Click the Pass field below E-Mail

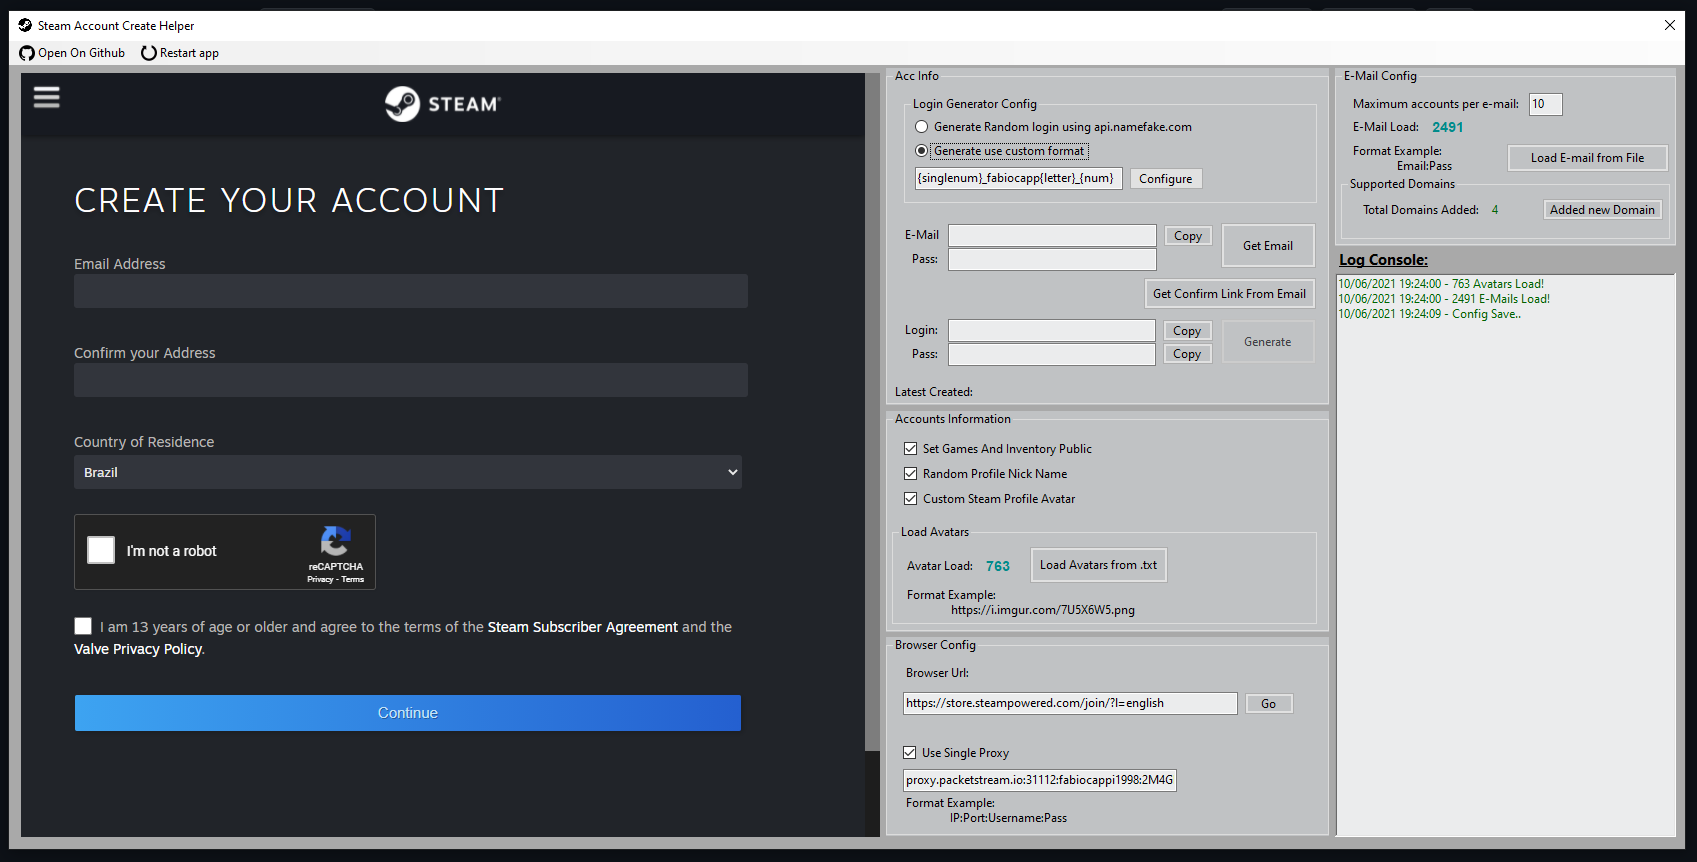click(x=1052, y=259)
